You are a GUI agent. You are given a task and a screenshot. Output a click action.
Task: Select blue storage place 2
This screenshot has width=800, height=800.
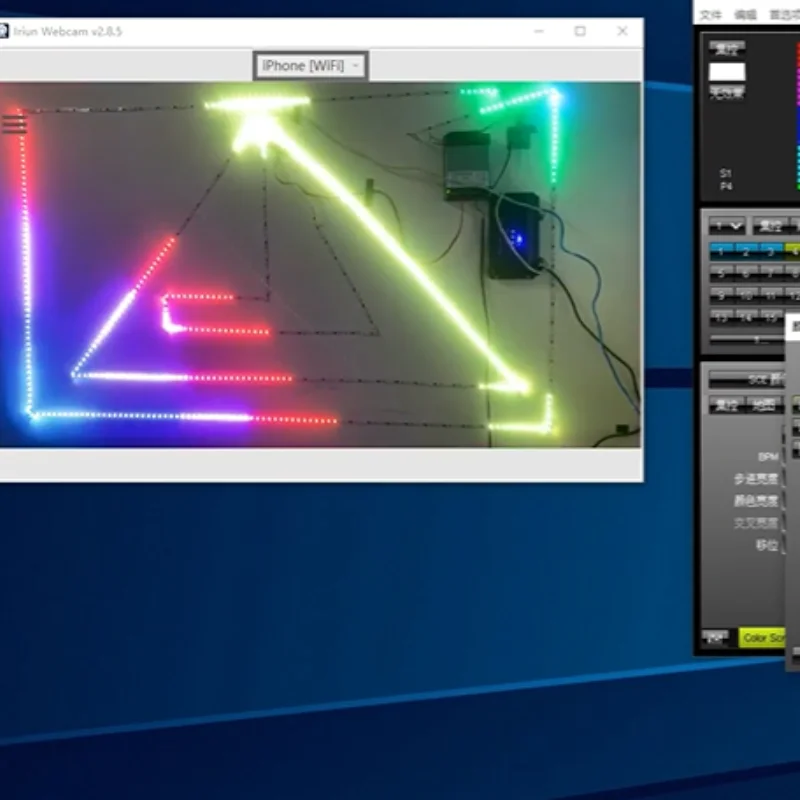[x=746, y=251]
